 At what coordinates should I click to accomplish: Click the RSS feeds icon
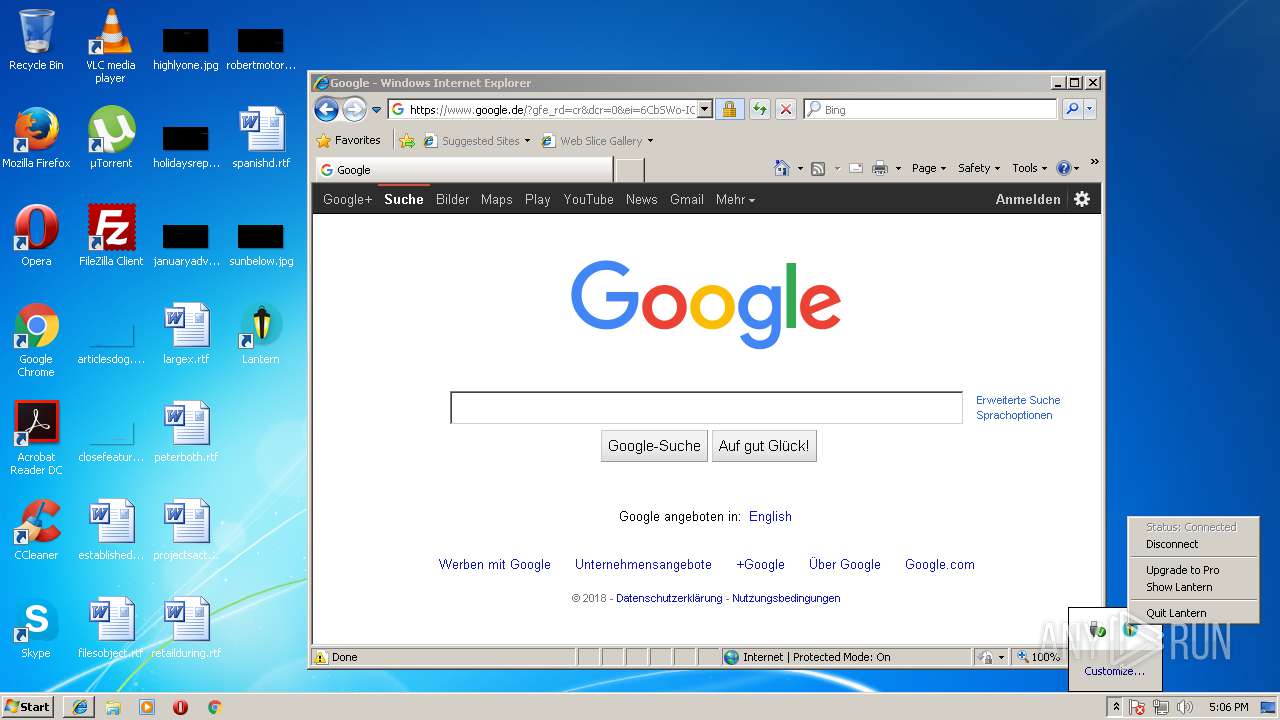(818, 168)
